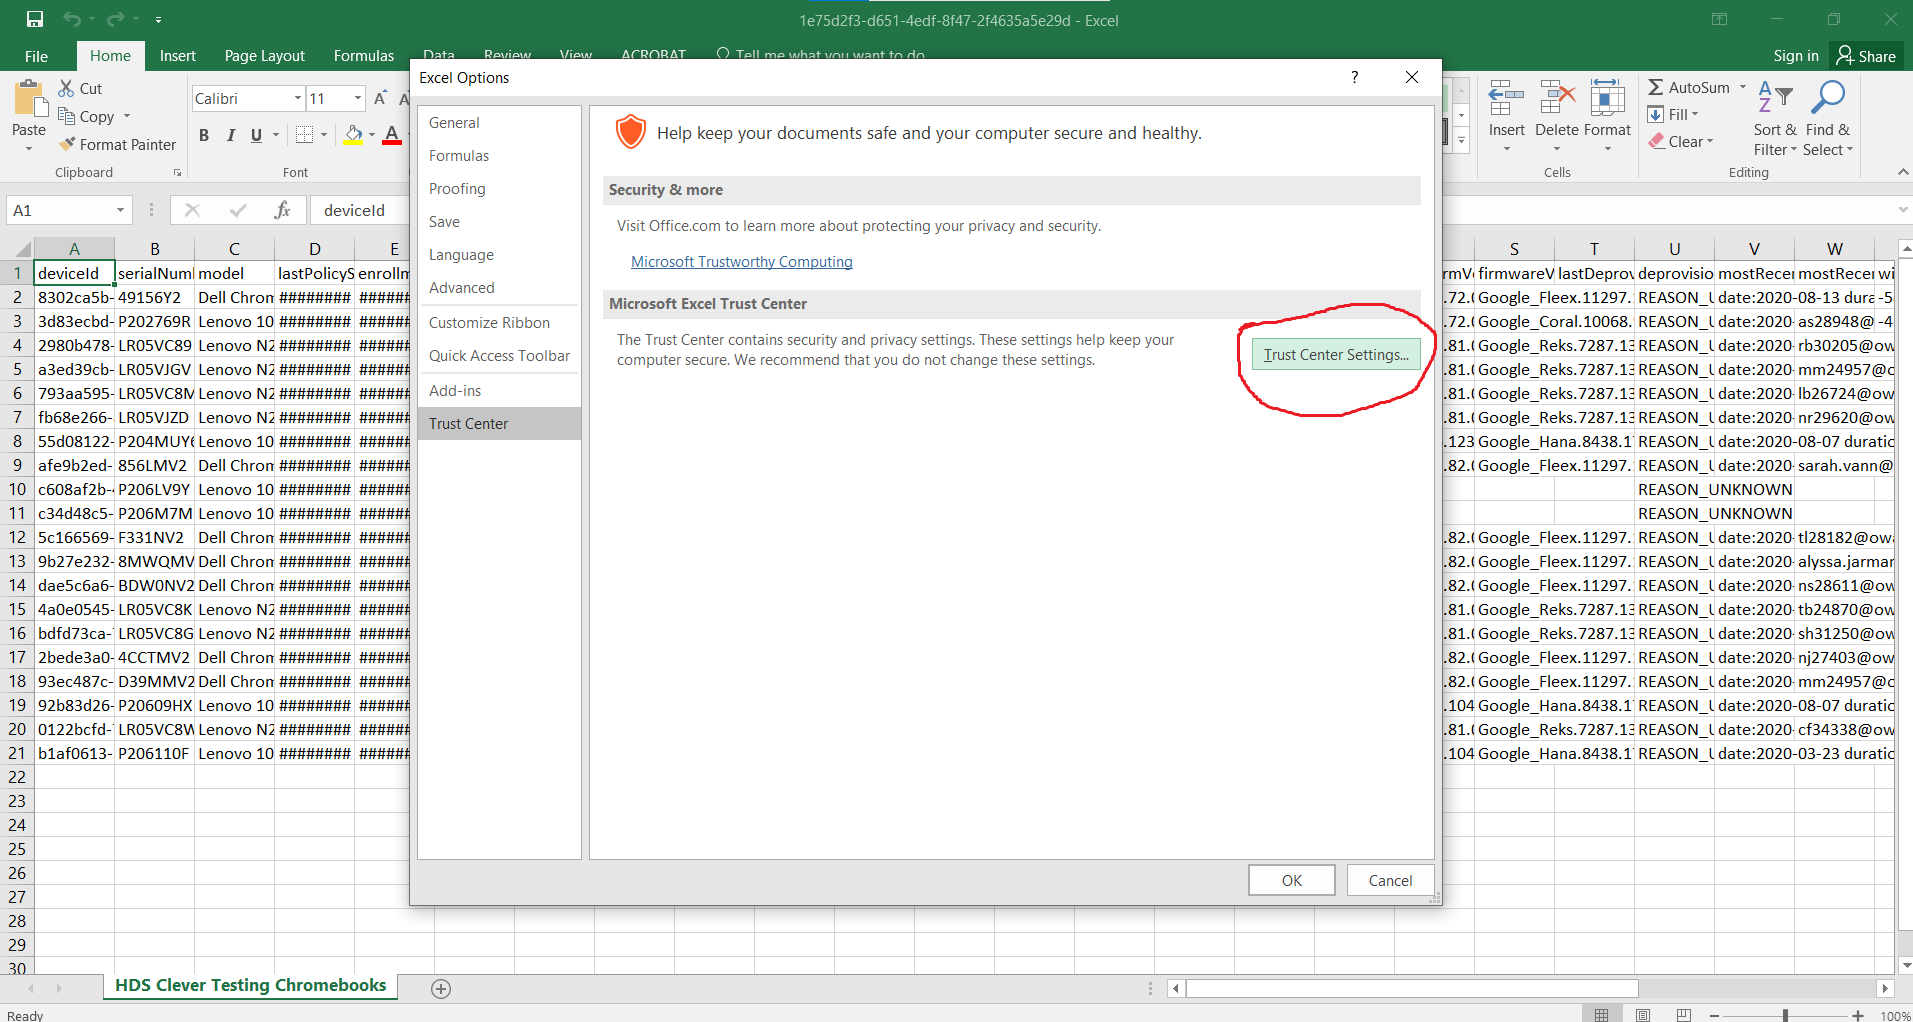Activate the Format Painter
The image size is (1913, 1022).
pyautogui.click(x=117, y=144)
